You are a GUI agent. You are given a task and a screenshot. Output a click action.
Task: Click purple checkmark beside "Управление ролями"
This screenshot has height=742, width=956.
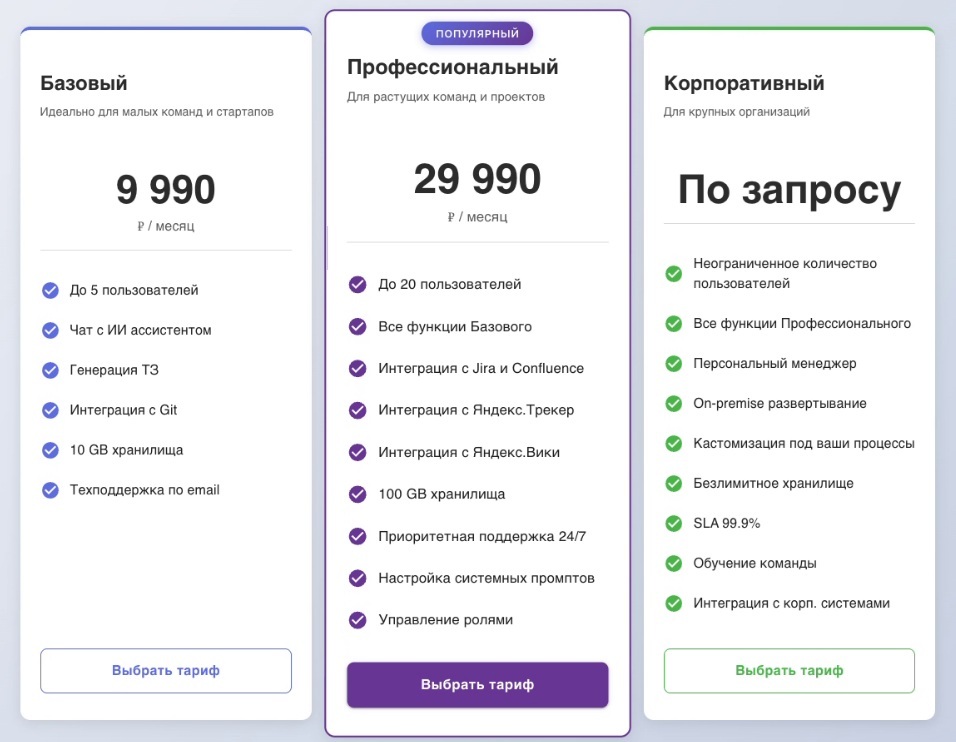coord(357,620)
